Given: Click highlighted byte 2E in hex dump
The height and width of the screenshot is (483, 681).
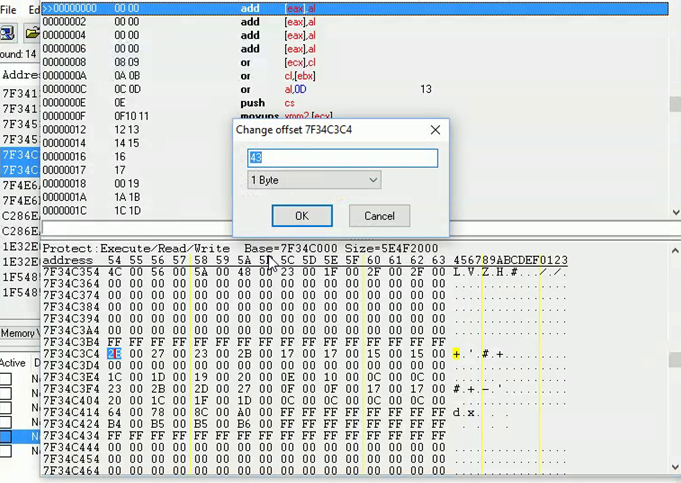Looking at the screenshot, I should (x=114, y=353).
